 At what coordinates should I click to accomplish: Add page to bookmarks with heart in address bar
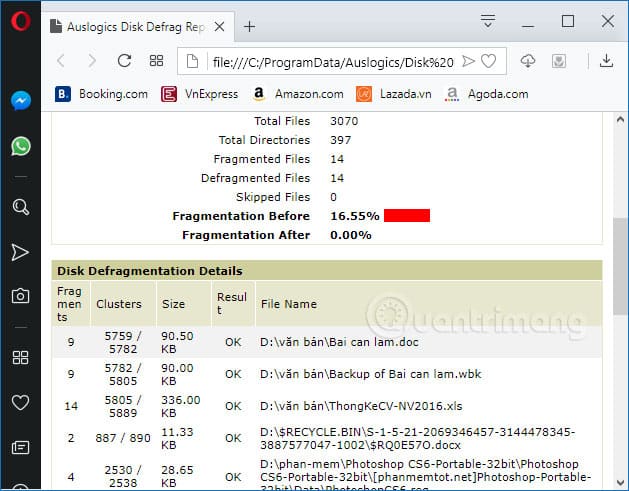tap(488, 61)
